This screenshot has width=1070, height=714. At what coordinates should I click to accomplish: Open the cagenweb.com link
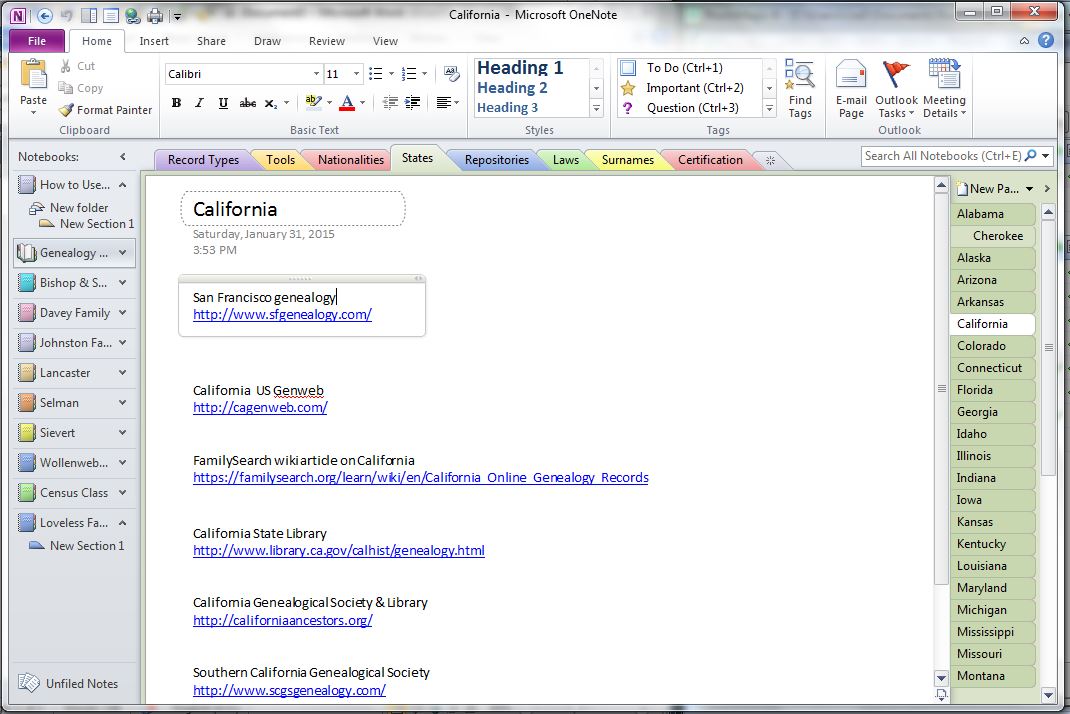pos(260,408)
